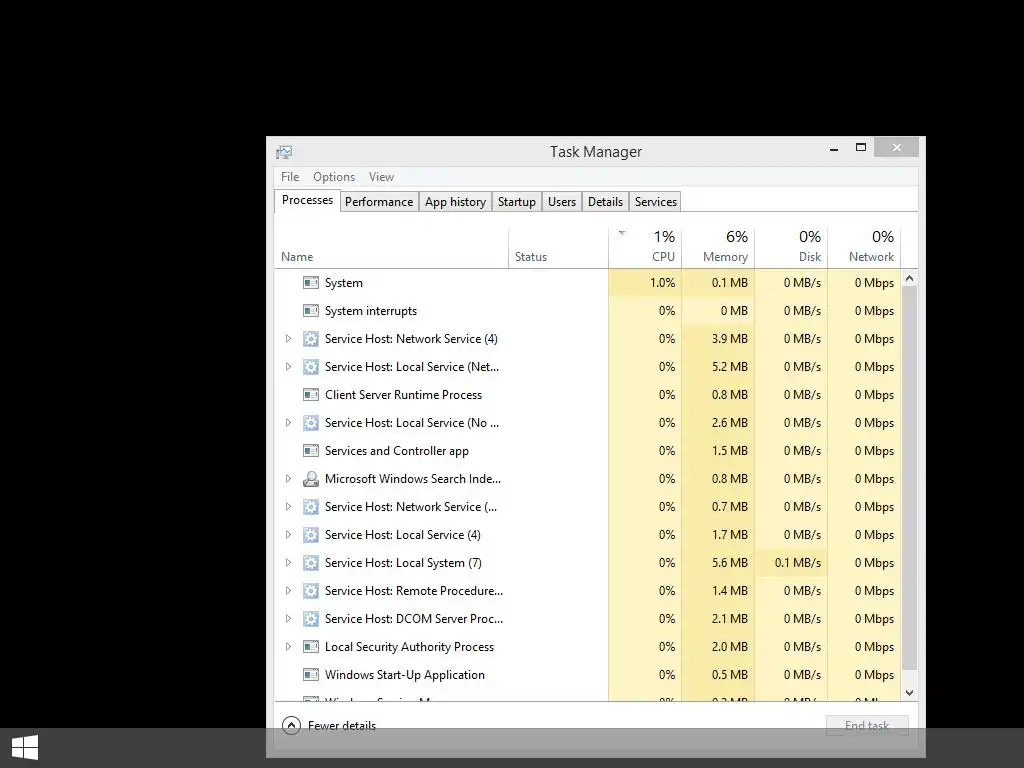Expand Service Host: Remote Procedure group

pyautogui.click(x=288, y=591)
